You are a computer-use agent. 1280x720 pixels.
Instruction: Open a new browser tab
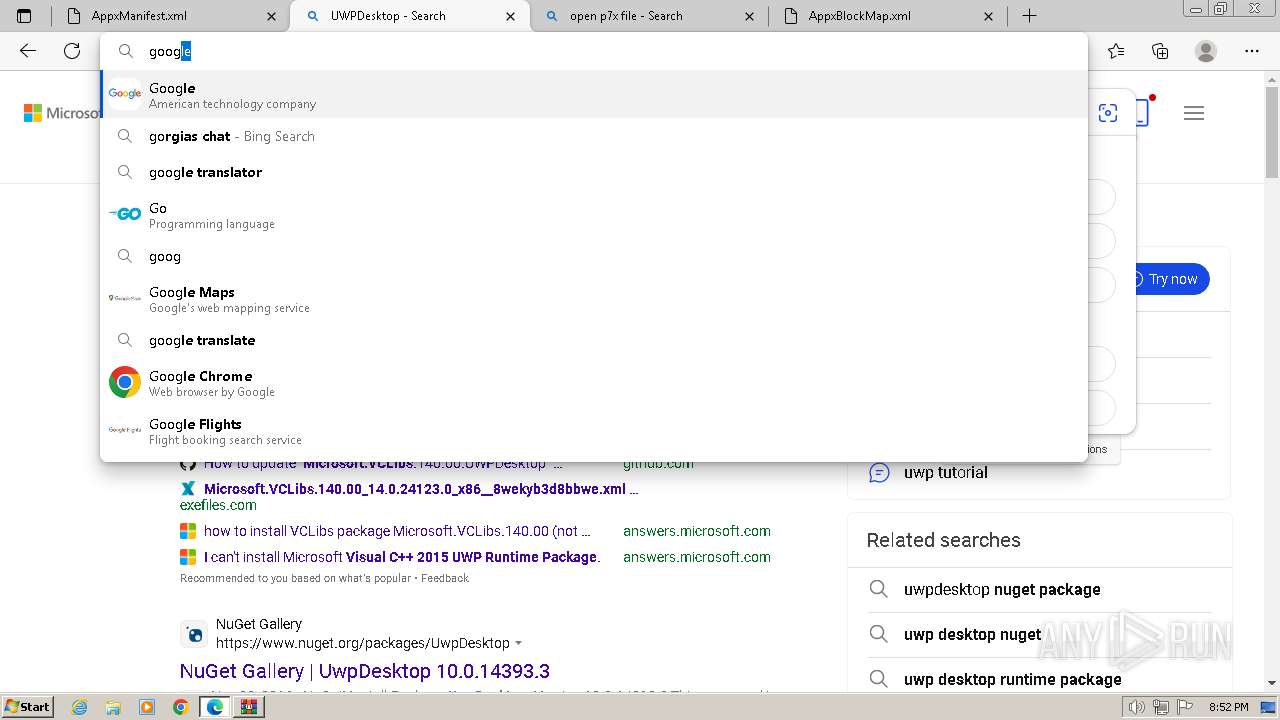tap(1029, 16)
